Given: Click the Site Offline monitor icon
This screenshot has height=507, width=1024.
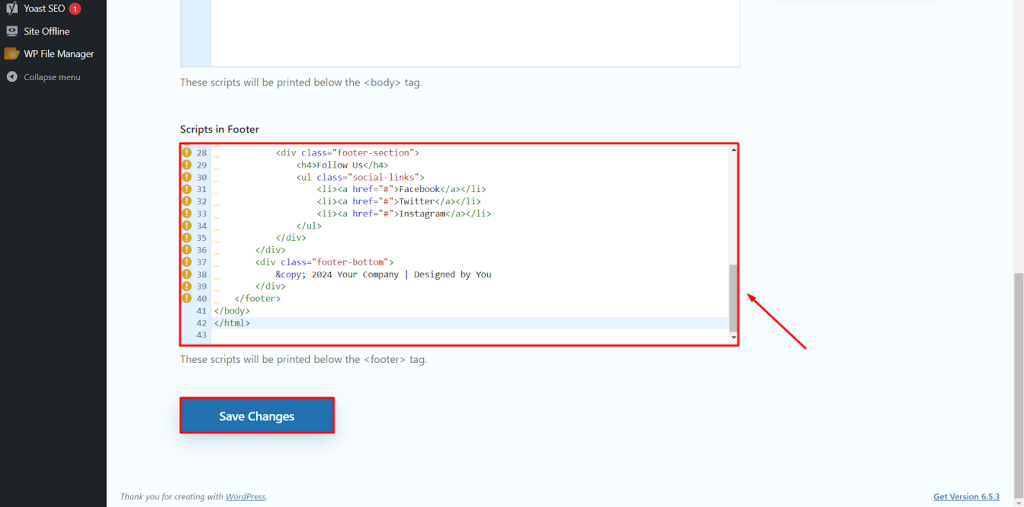Looking at the screenshot, I should (11, 31).
